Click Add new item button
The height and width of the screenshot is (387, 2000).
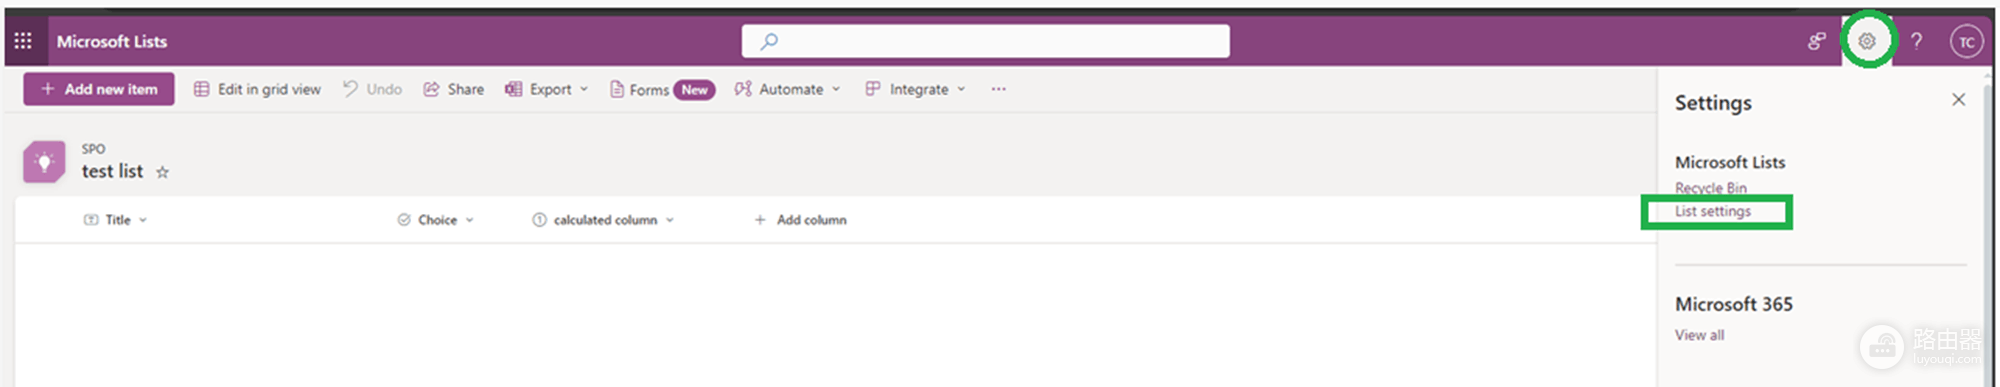[99, 89]
